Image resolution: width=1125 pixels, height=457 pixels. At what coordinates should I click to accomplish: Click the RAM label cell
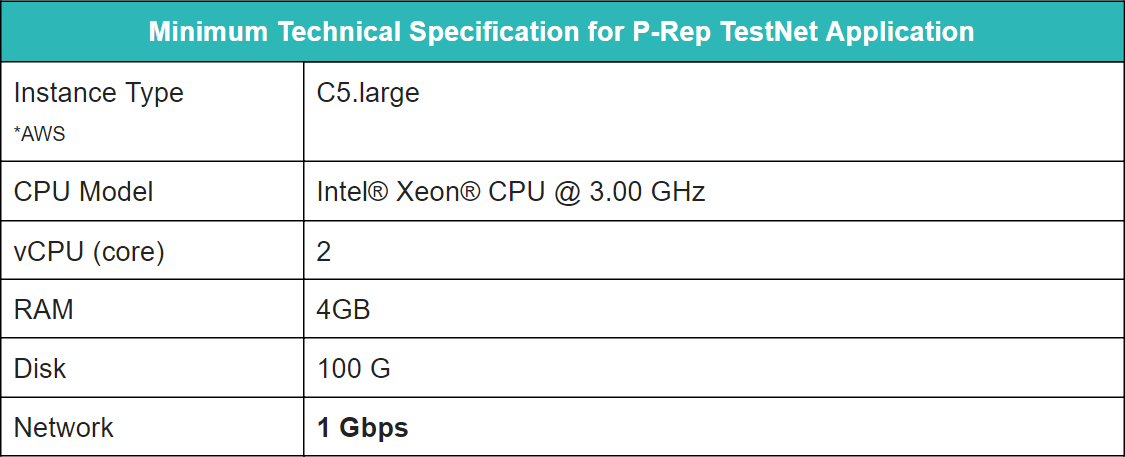pos(152,309)
